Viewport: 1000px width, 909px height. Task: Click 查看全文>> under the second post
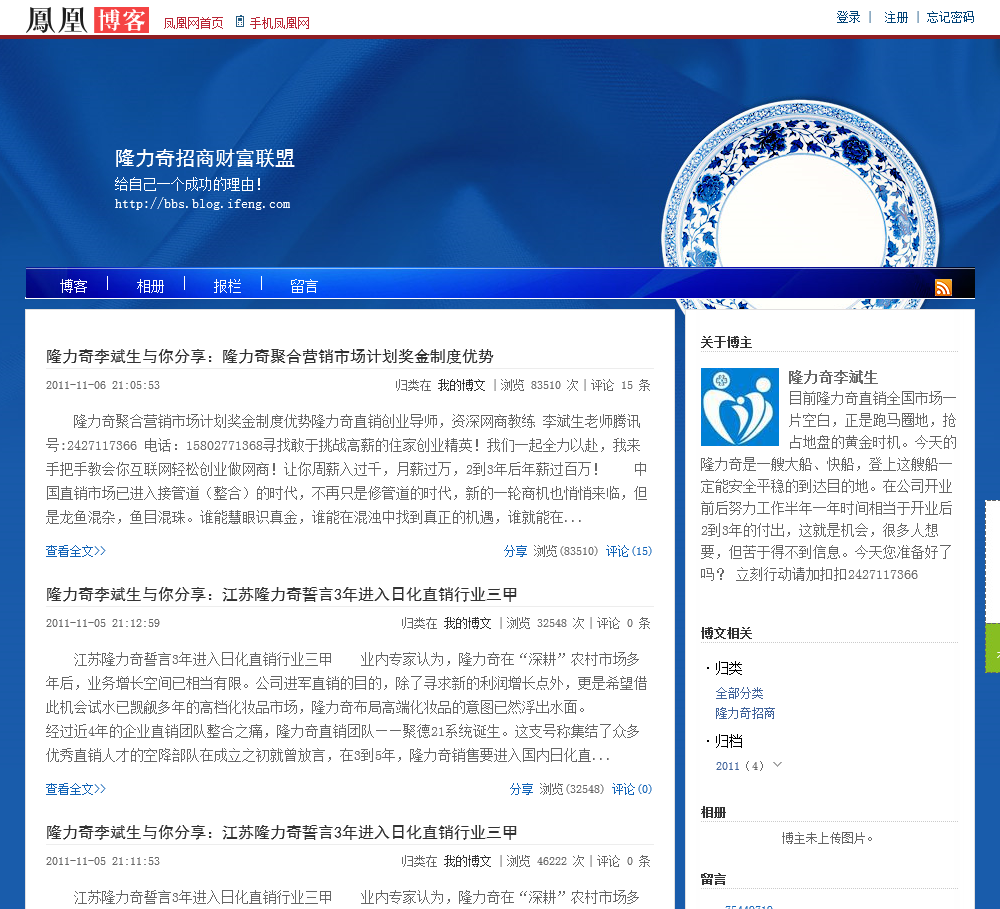(x=76, y=788)
